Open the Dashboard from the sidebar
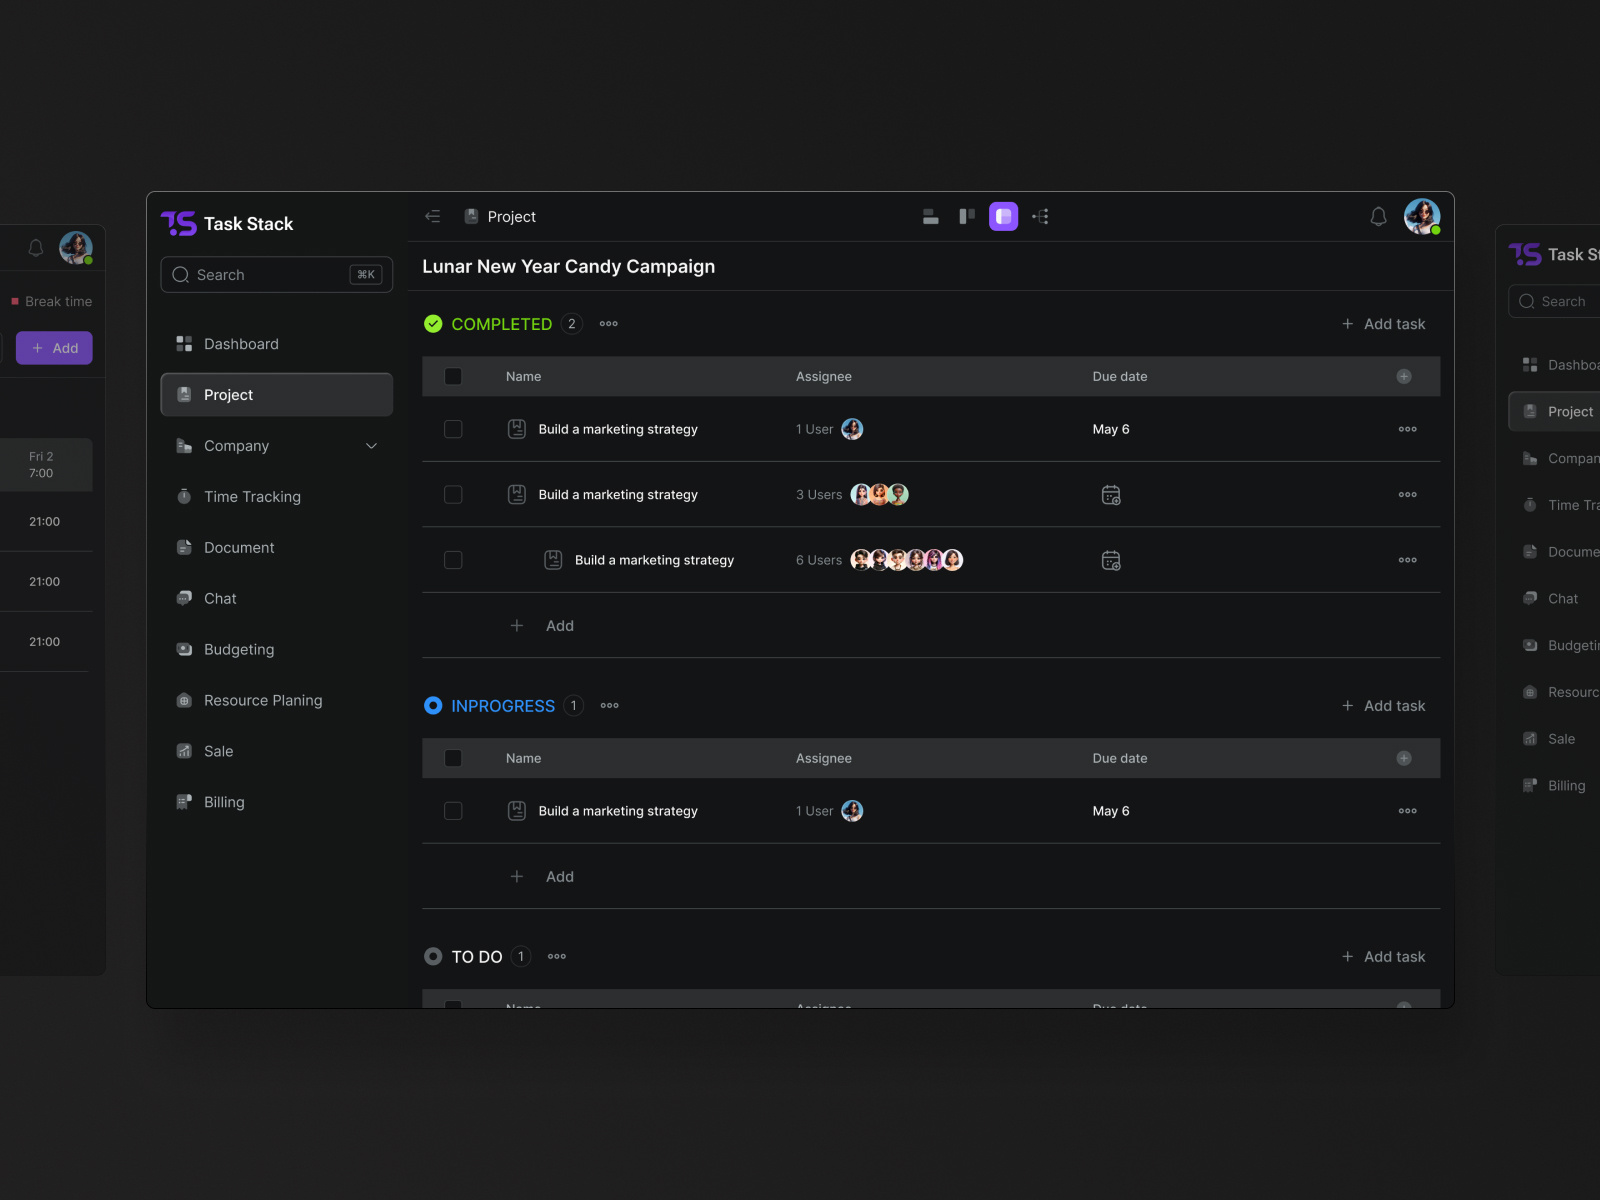 tap(240, 343)
